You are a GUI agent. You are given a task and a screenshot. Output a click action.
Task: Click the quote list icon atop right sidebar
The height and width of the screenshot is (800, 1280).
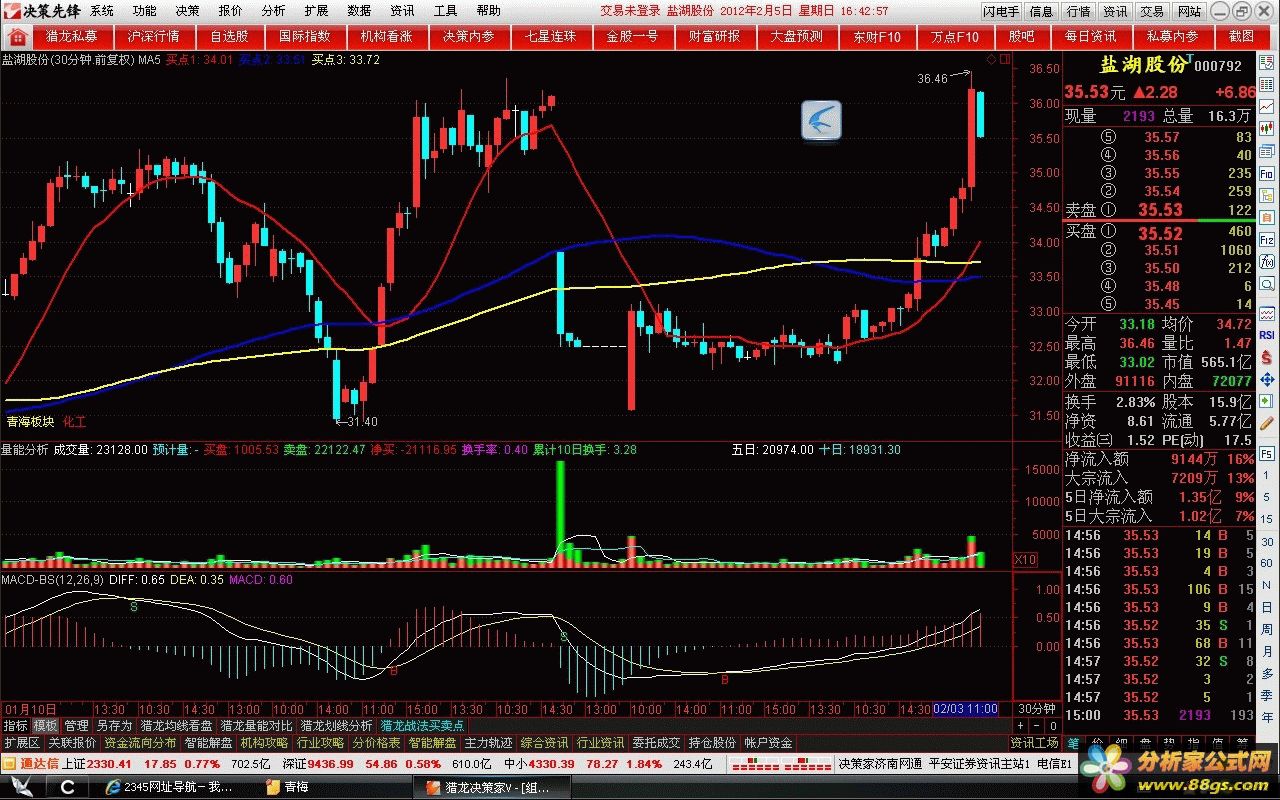pos(1267,62)
